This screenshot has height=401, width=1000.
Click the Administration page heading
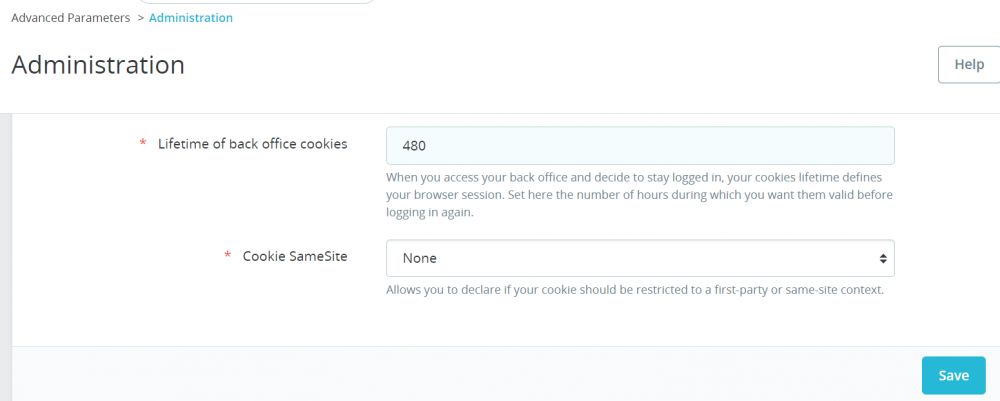click(x=98, y=65)
